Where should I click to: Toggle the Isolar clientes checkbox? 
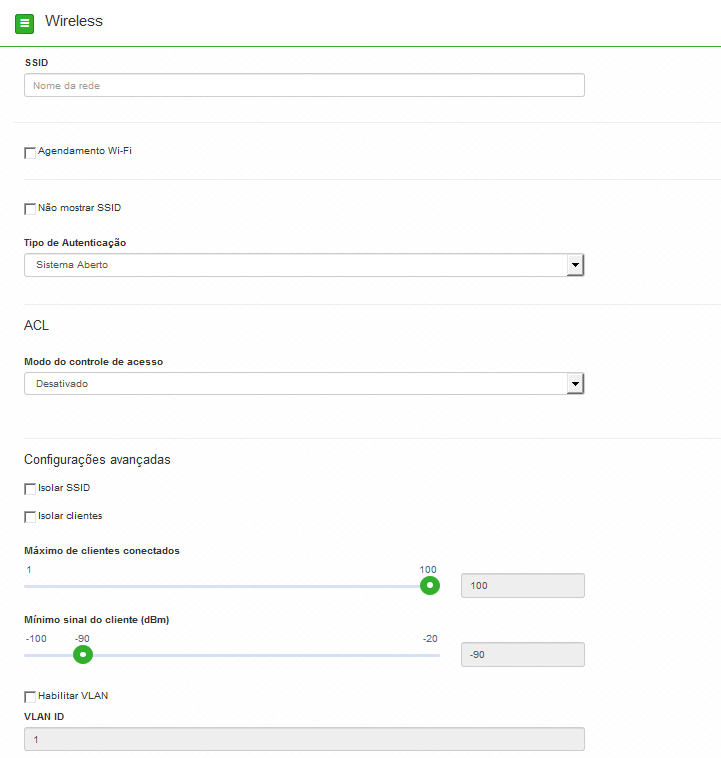30,517
